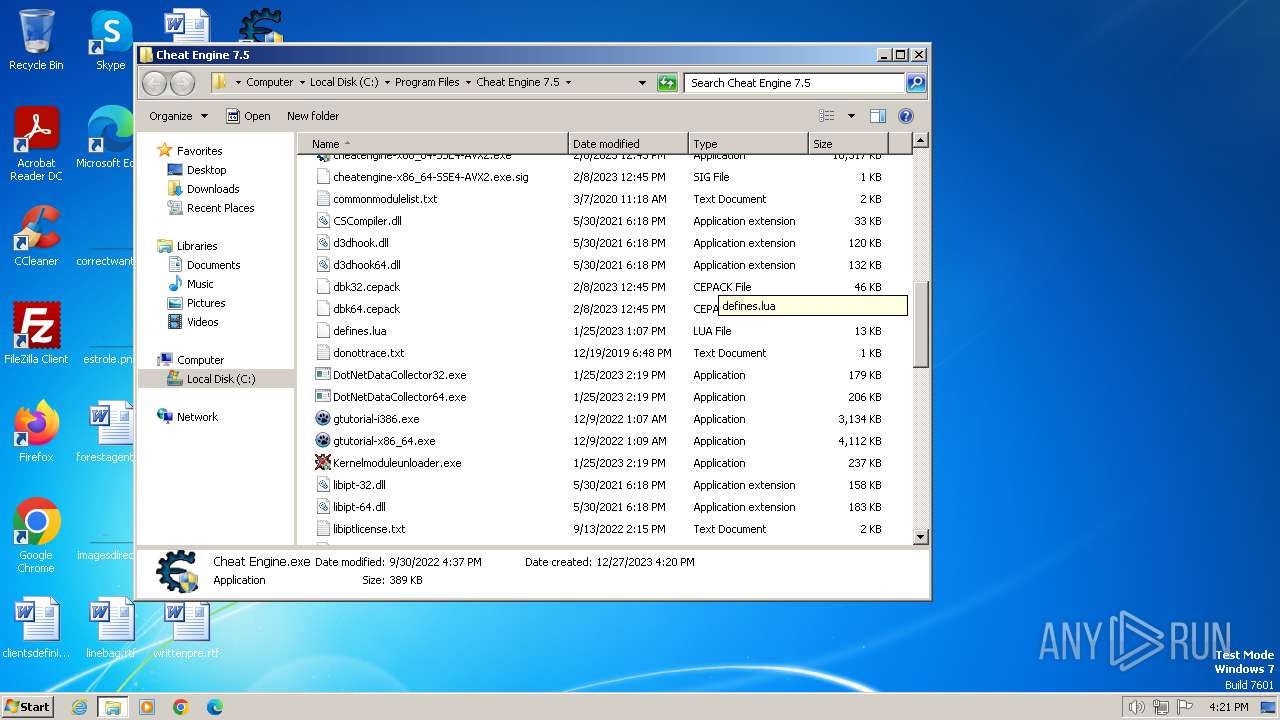
Task: Expand address bar history dropdown
Action: (642, 83)
